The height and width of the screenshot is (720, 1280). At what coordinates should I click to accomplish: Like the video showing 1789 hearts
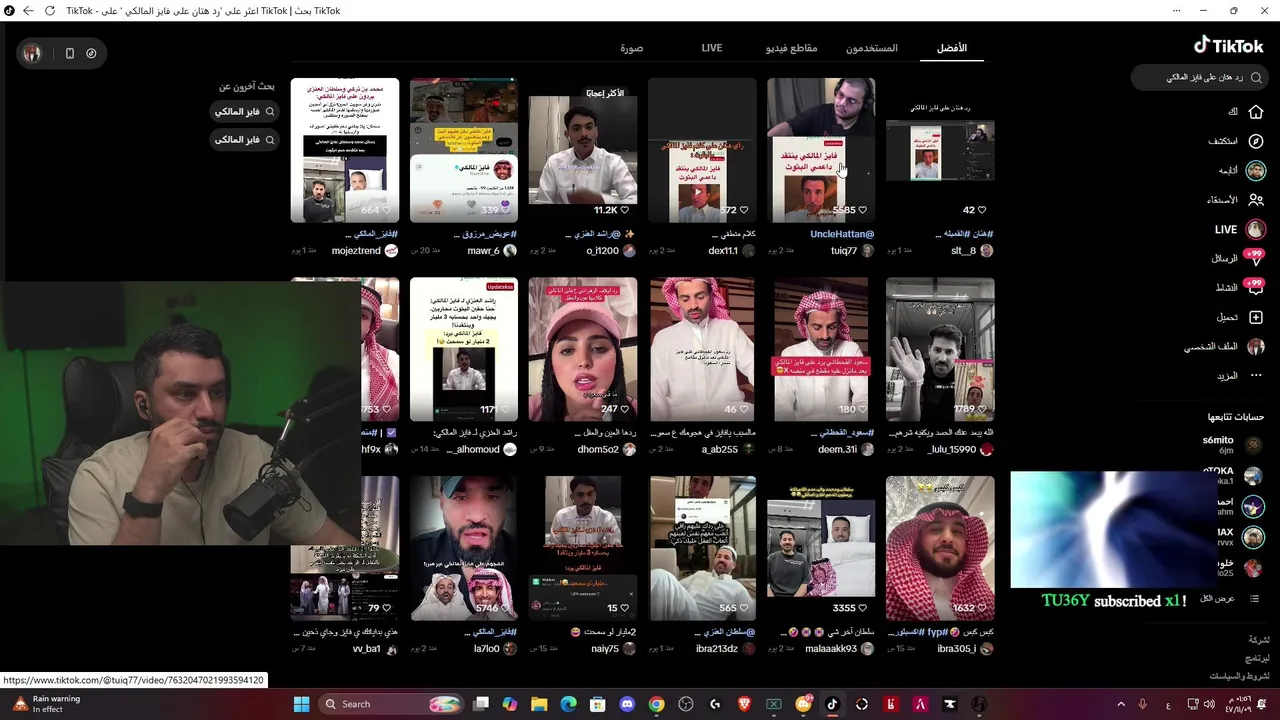click(982, 409)
